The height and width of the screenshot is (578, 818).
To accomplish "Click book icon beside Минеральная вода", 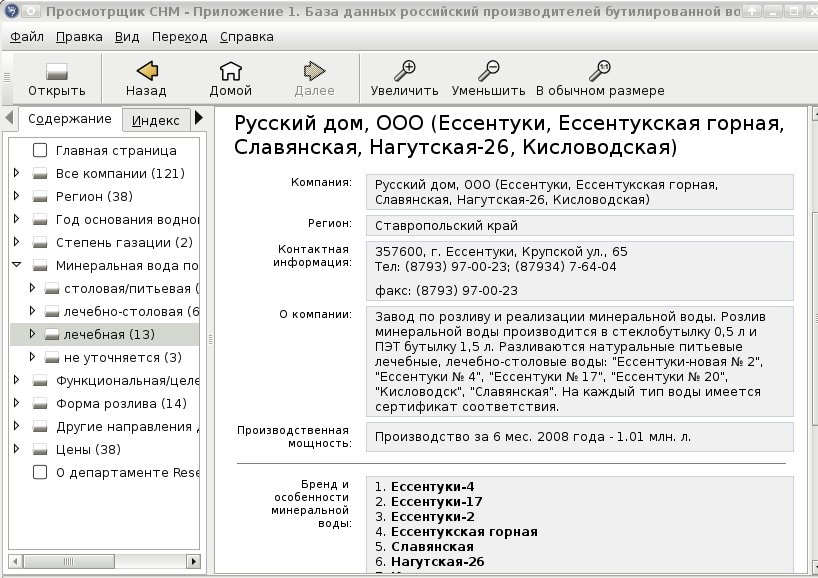I will click(x=40, y=265).
